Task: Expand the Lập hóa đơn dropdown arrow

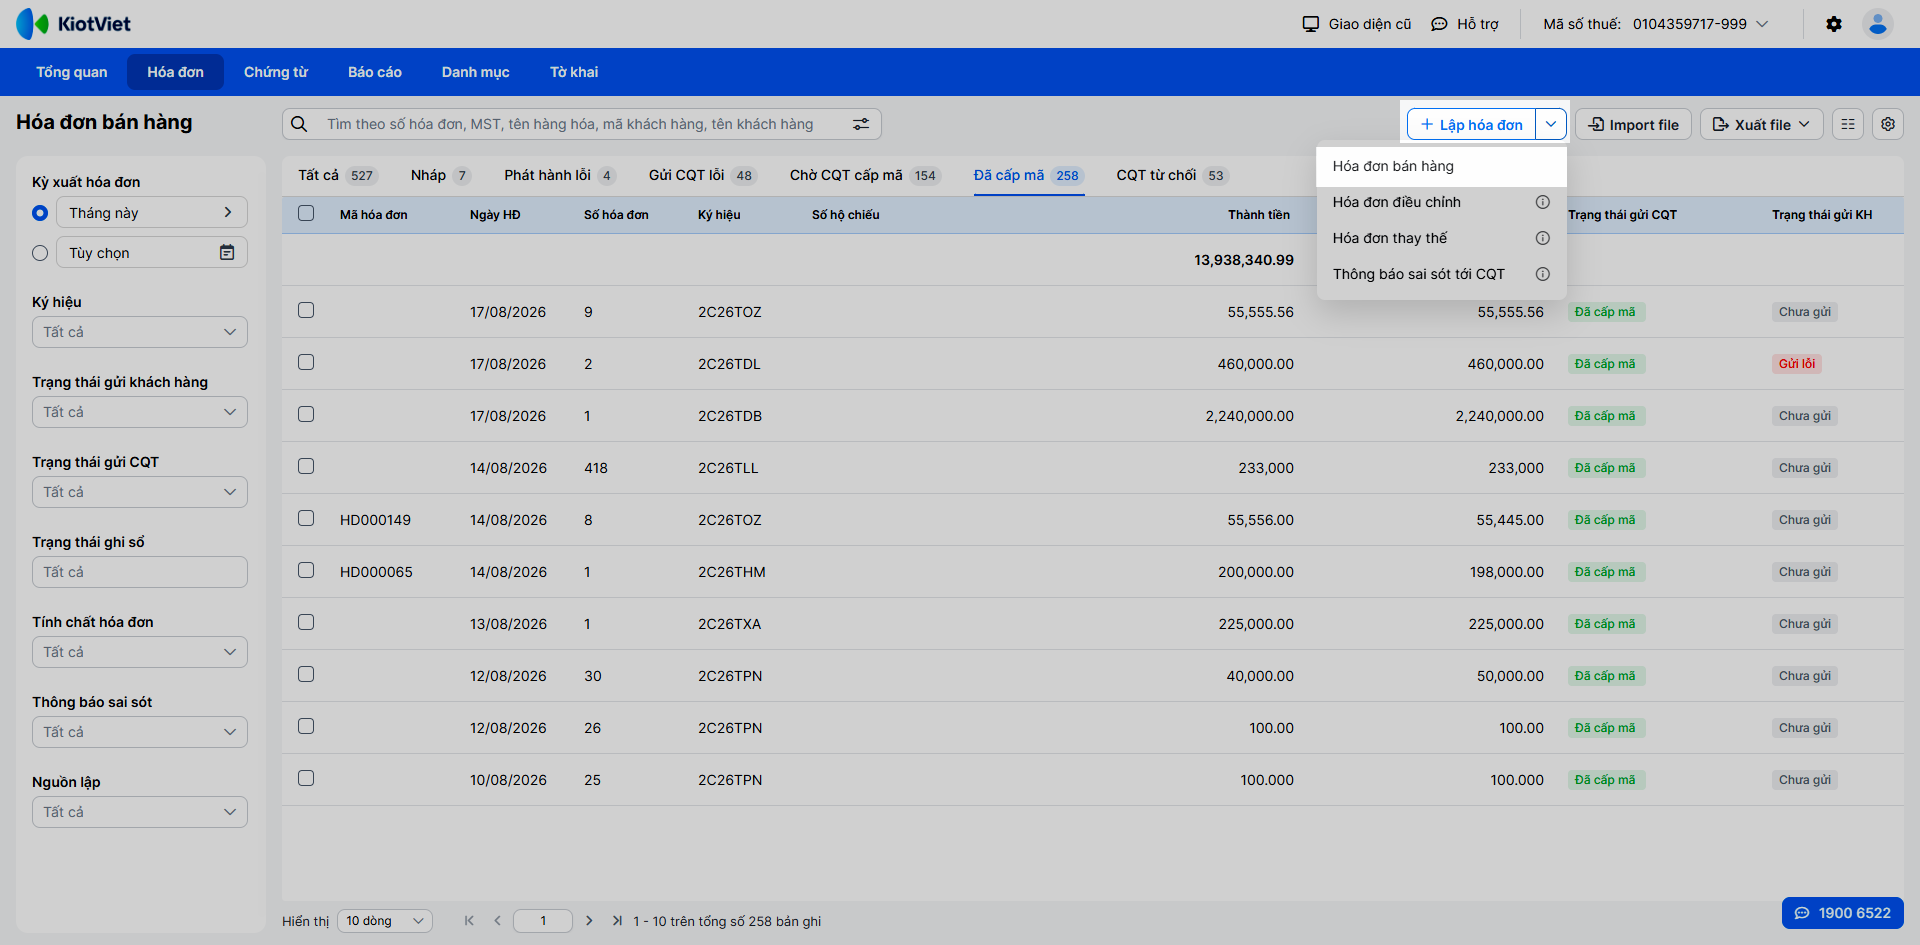Action: (x=1551, y=124)
